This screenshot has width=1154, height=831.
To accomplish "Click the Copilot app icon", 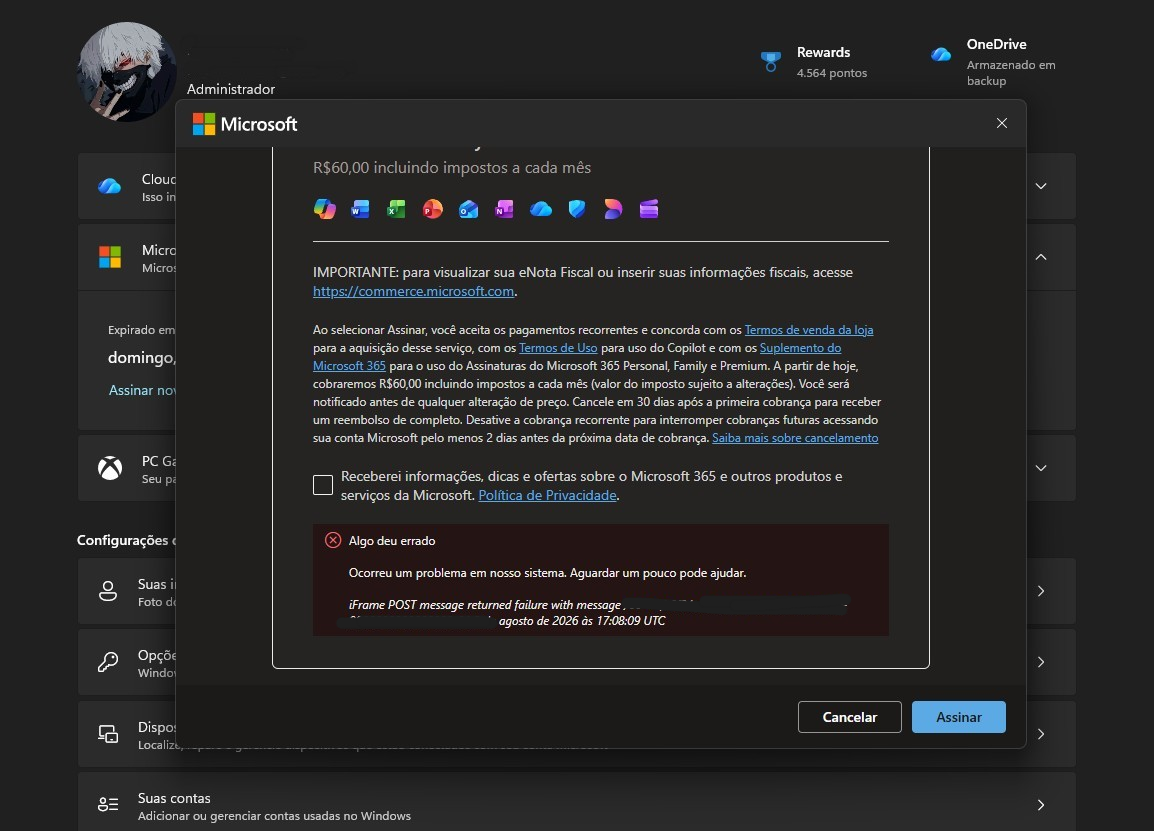I will [325, 209].
